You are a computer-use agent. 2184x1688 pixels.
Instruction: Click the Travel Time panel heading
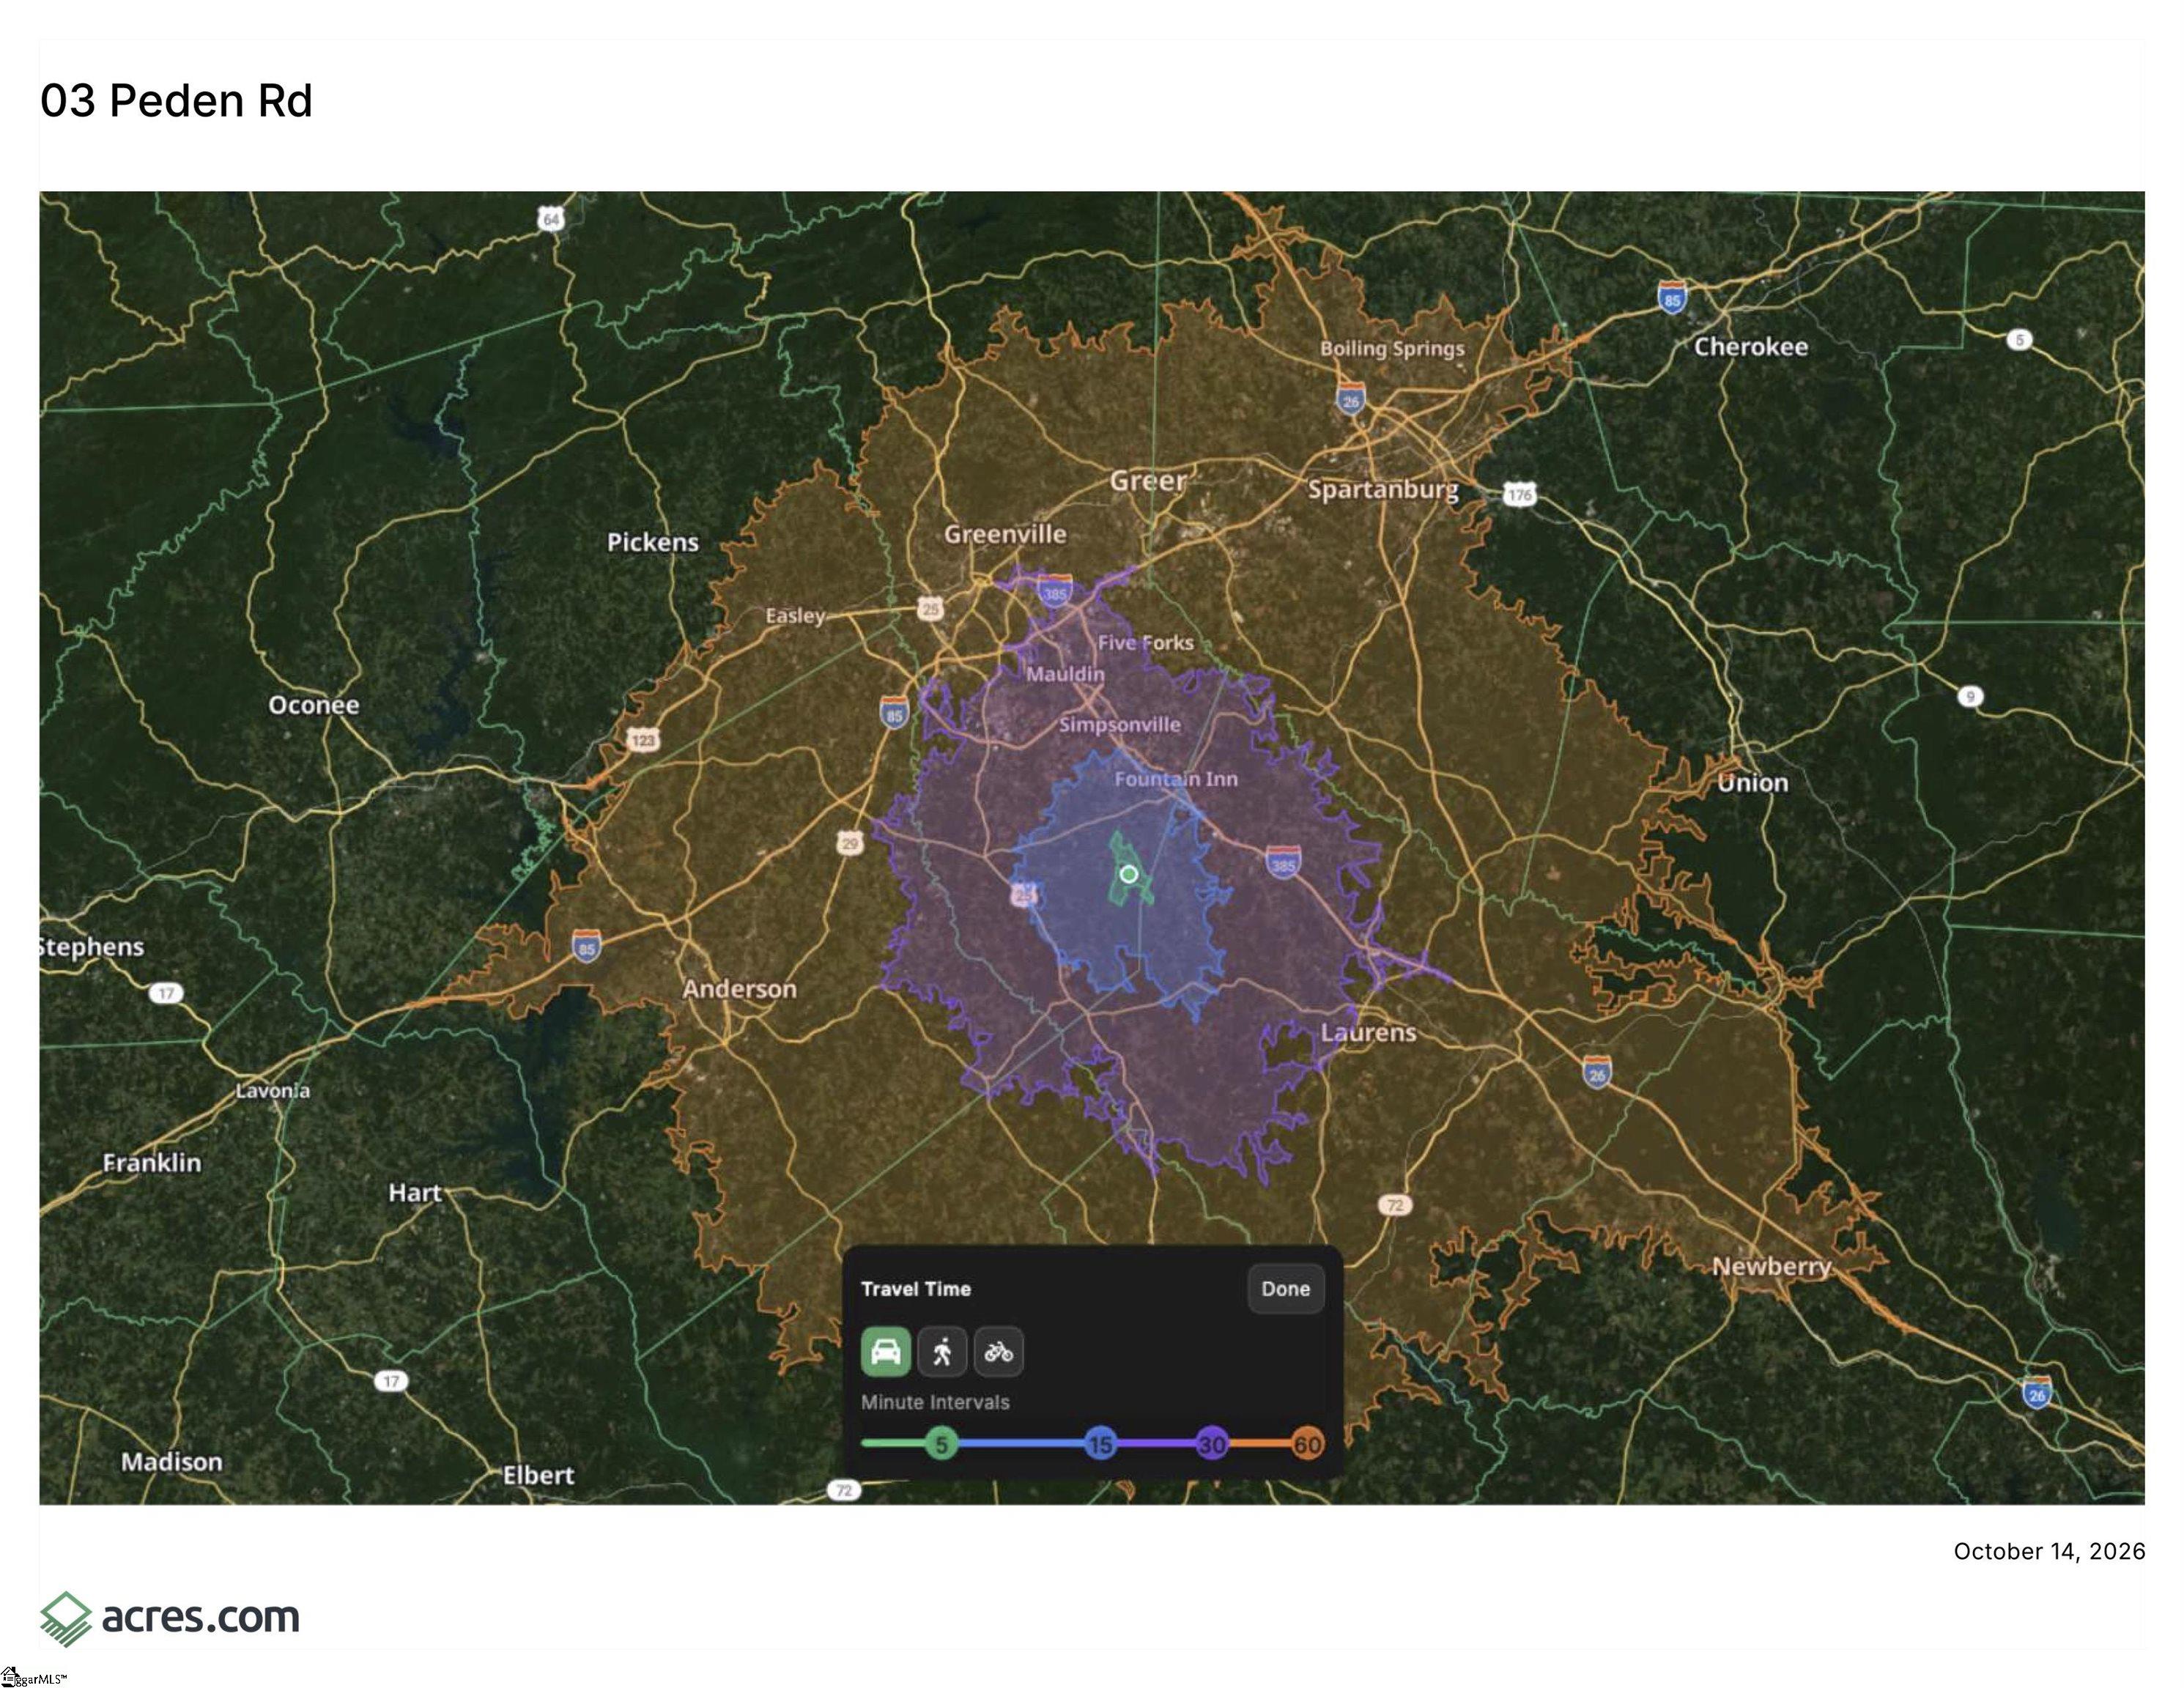916,1289
